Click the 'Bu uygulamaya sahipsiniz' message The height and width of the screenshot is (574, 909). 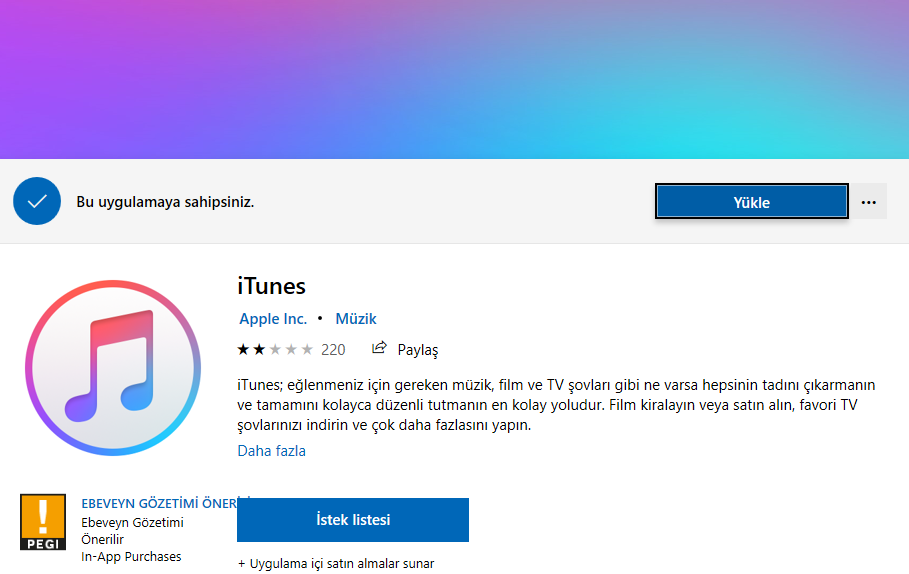(x=165, y=202)
